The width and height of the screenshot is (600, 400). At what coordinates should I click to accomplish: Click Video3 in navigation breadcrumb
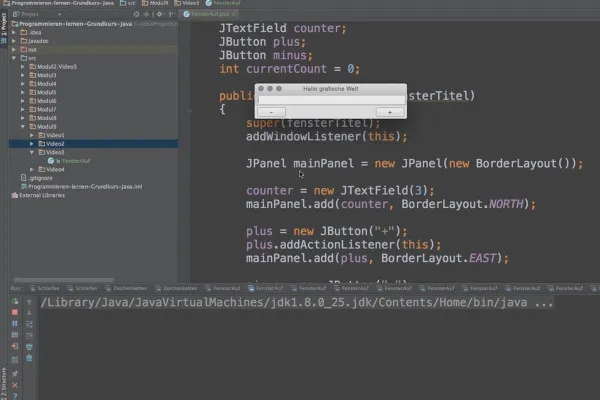(187, 3)
